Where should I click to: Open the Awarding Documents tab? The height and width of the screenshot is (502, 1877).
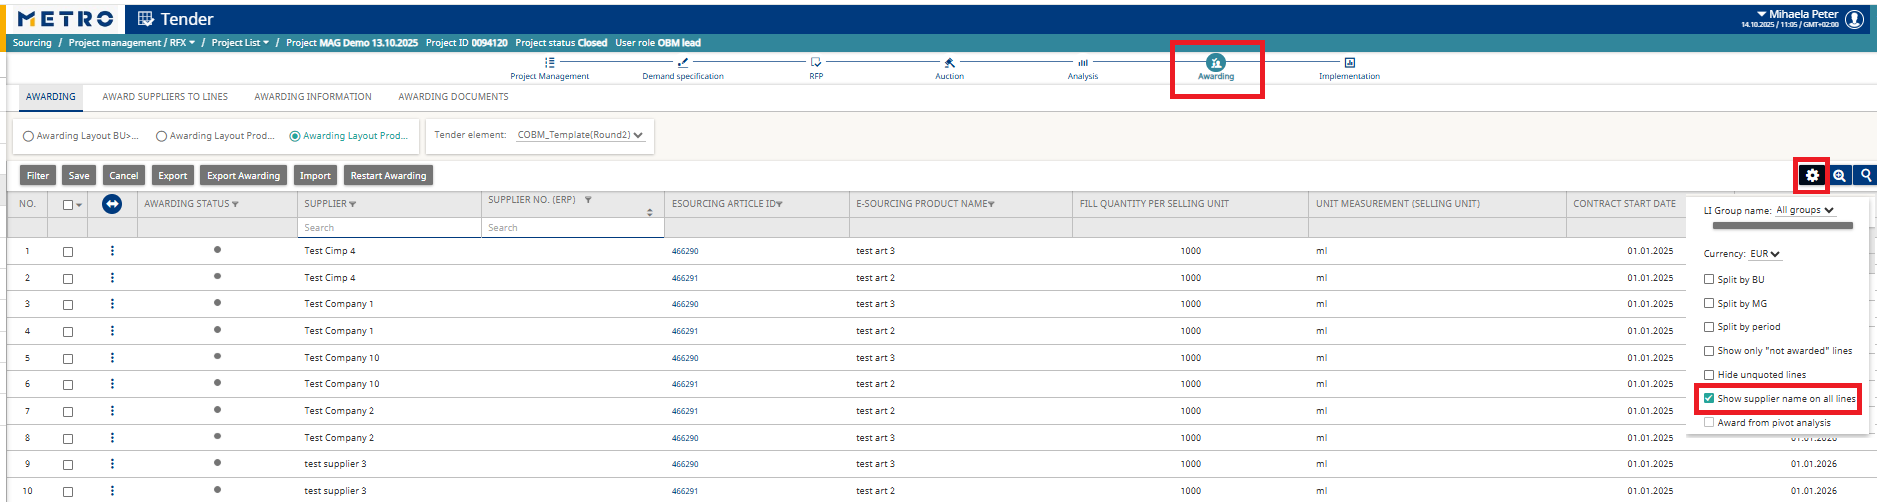pyautogui.click(x=453, y=97)
